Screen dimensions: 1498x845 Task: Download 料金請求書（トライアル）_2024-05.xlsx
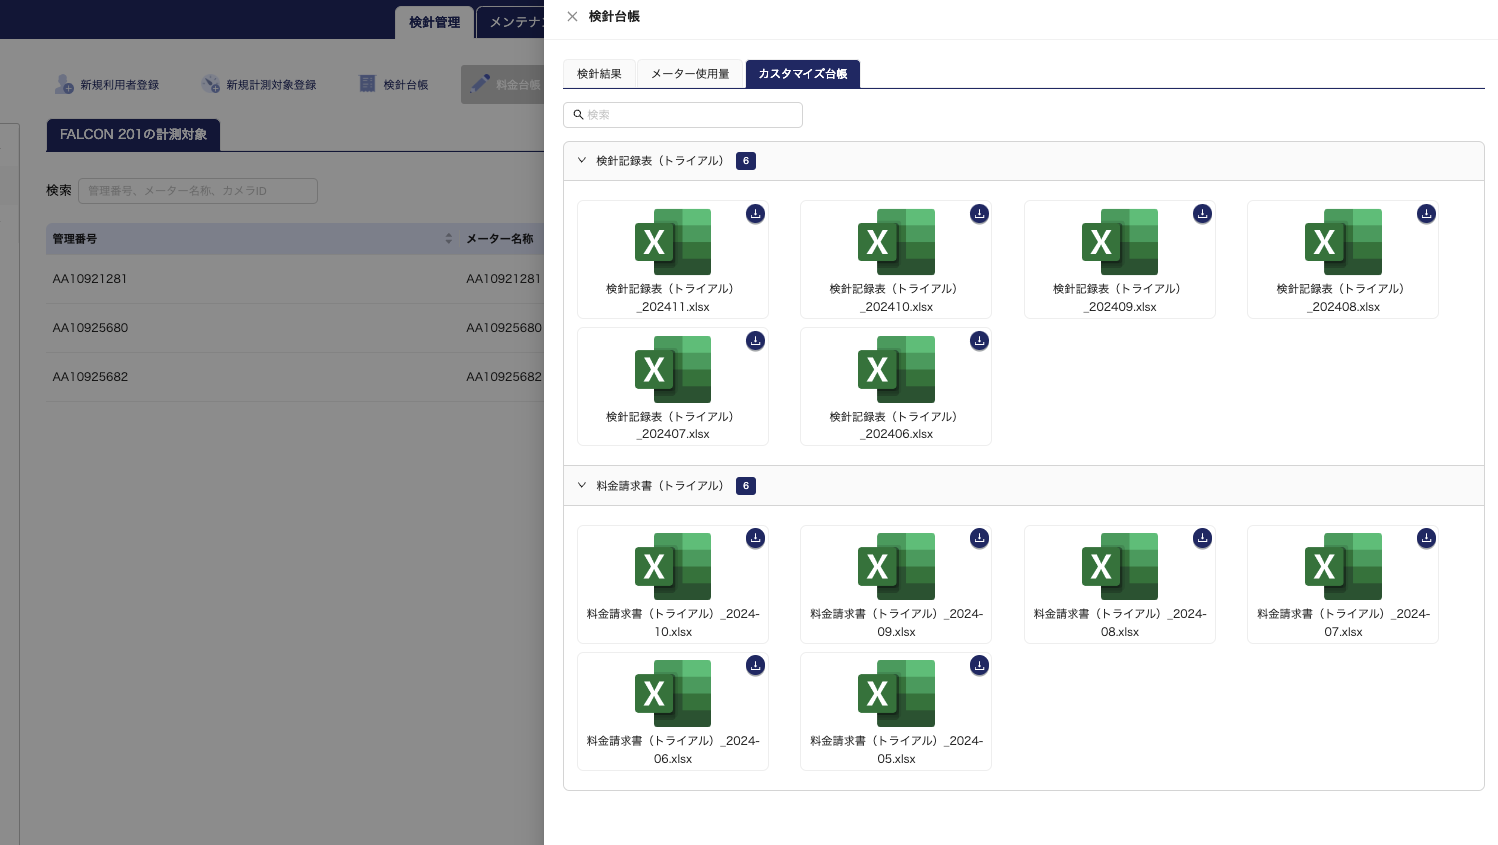point(979,666)
